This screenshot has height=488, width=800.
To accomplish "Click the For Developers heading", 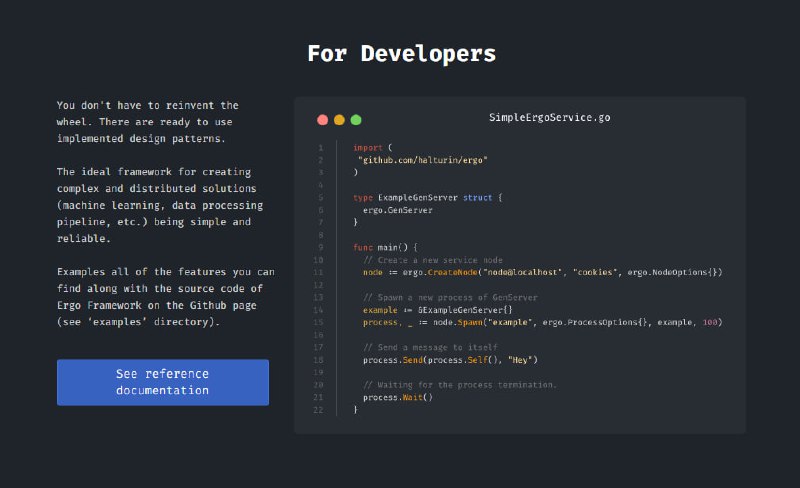I will (x=400, y=53).
